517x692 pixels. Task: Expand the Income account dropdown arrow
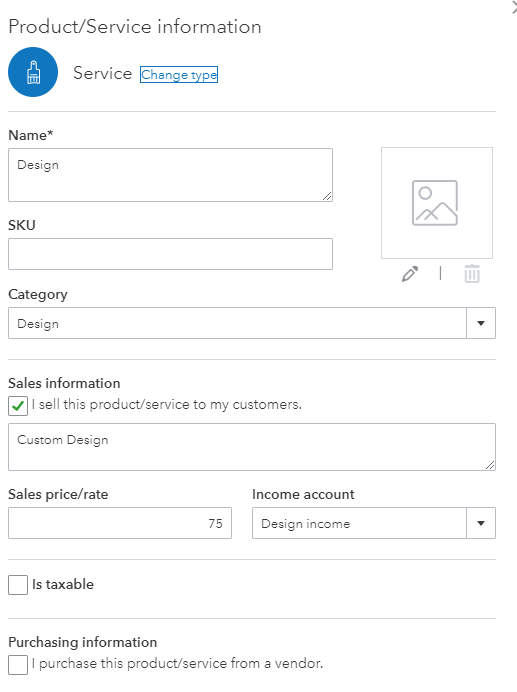[481, 523]
